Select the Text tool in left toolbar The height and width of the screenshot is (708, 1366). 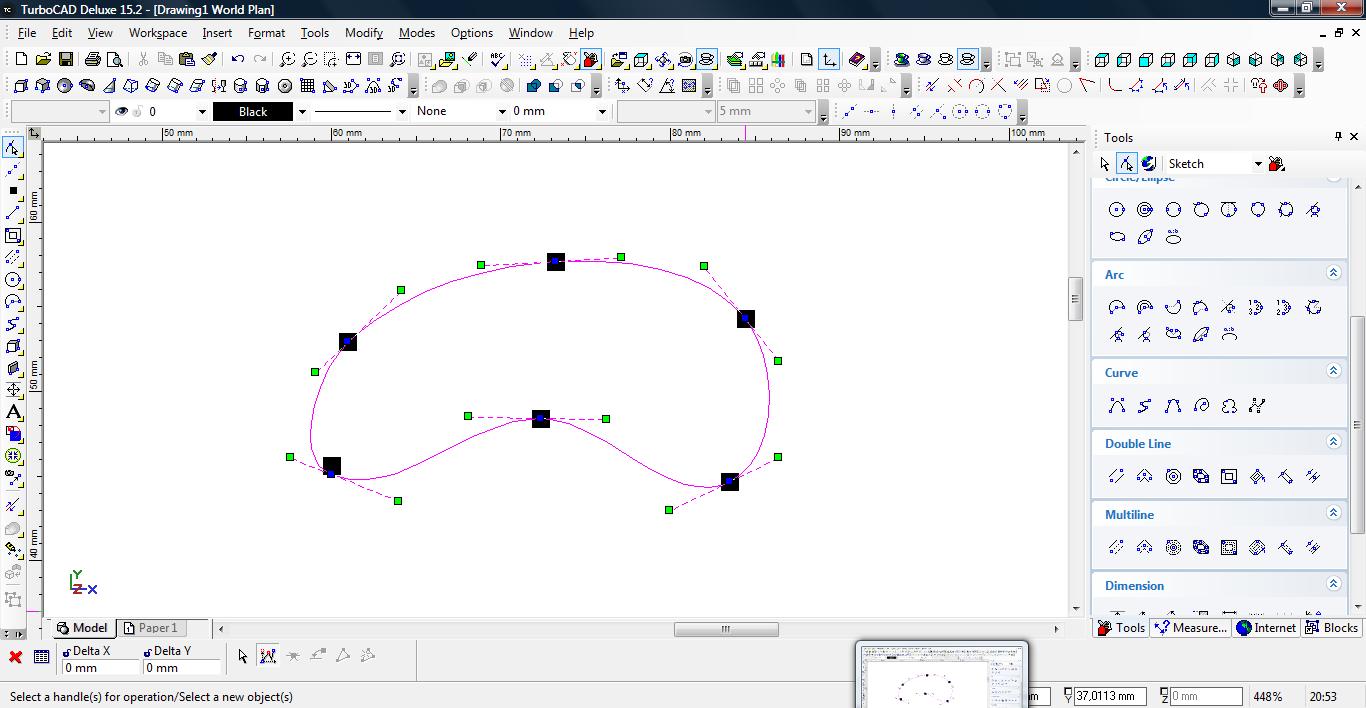click(13, 412)
